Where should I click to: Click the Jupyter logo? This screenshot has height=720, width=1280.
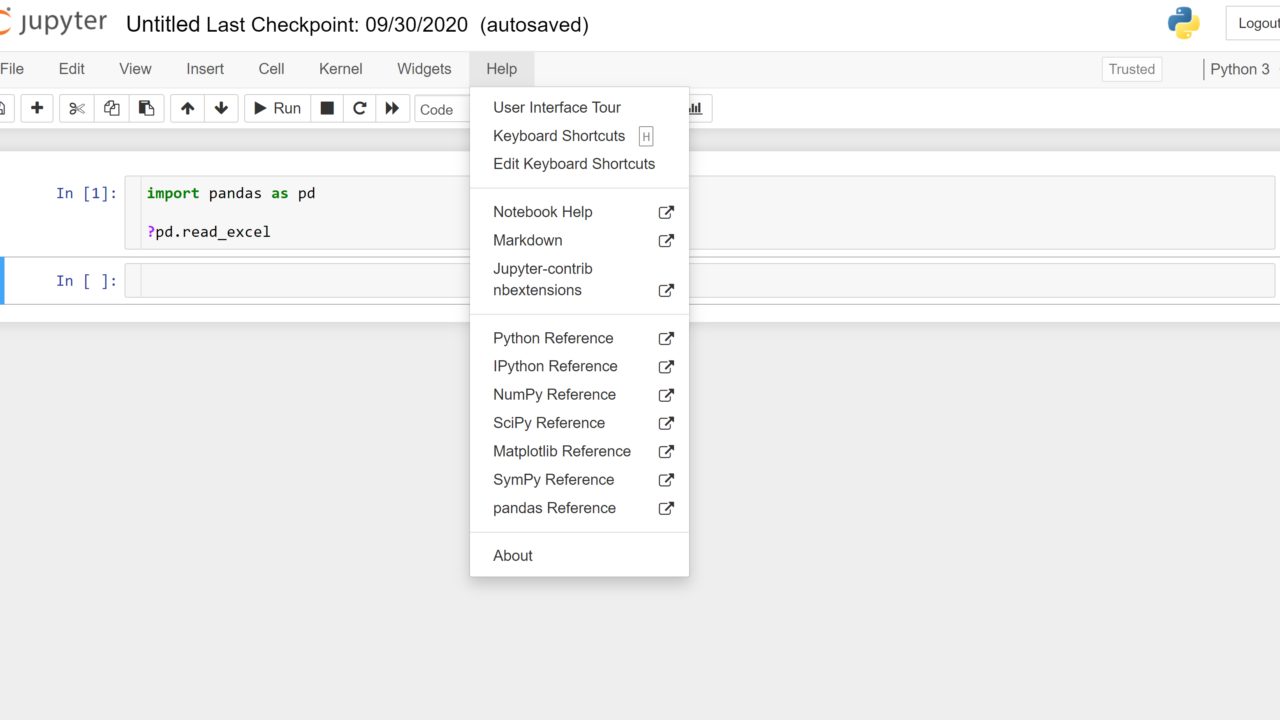click(53, 23)
